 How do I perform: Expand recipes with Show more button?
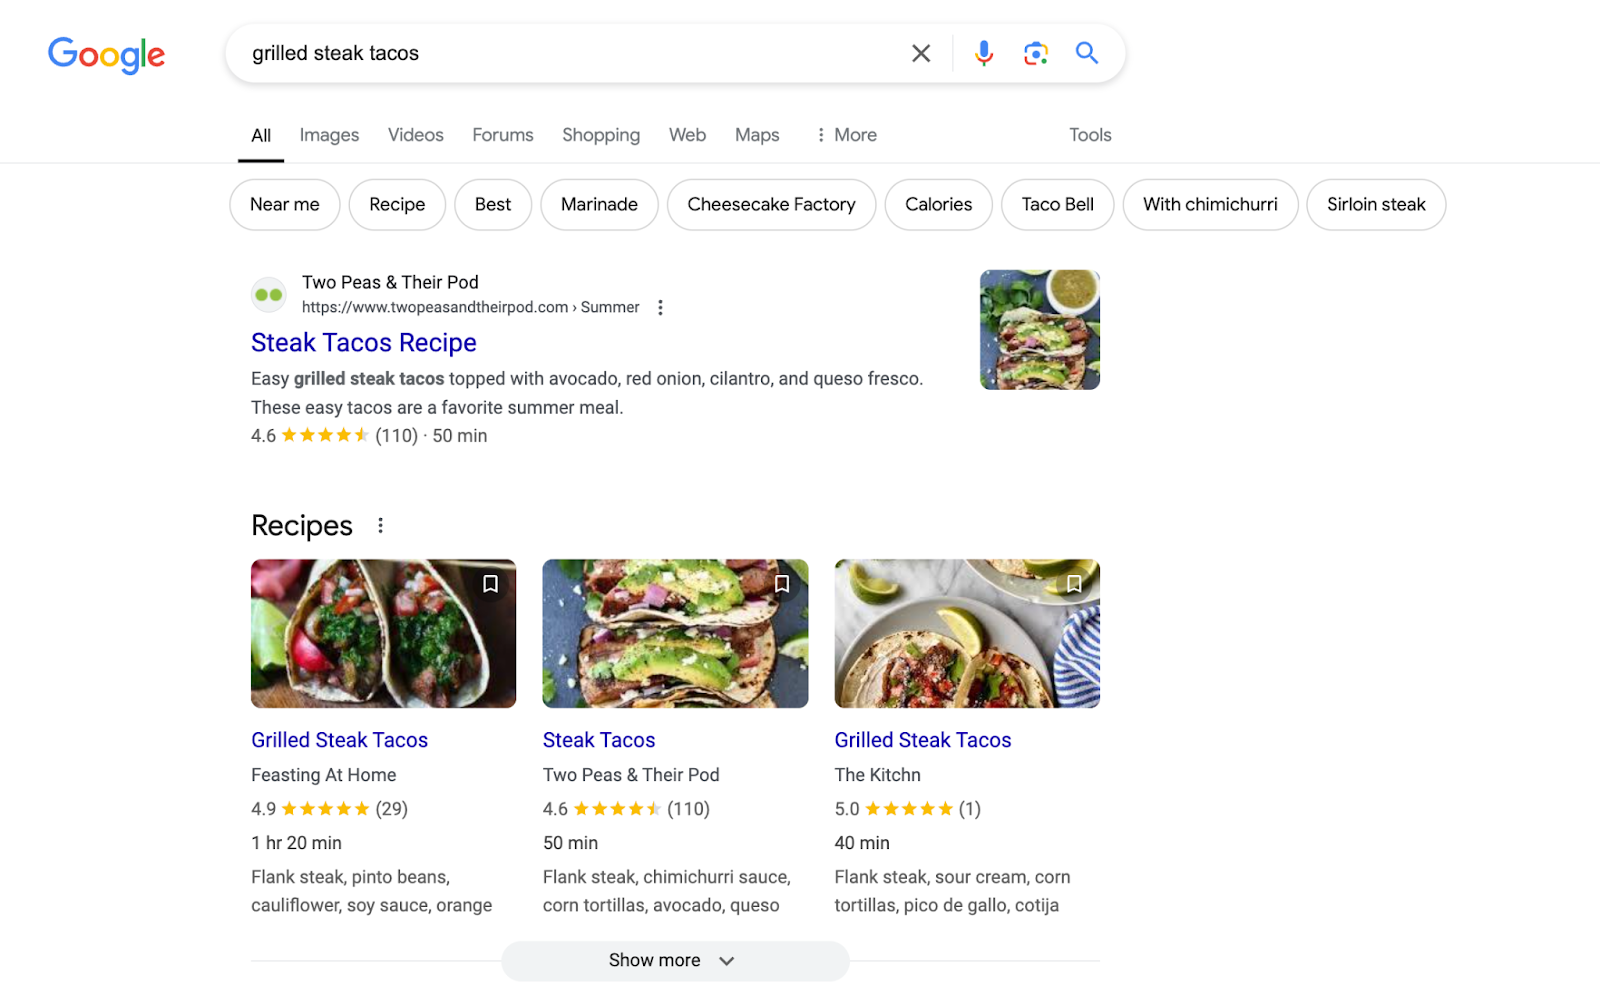pyautogui.click(x=675, y=961)
